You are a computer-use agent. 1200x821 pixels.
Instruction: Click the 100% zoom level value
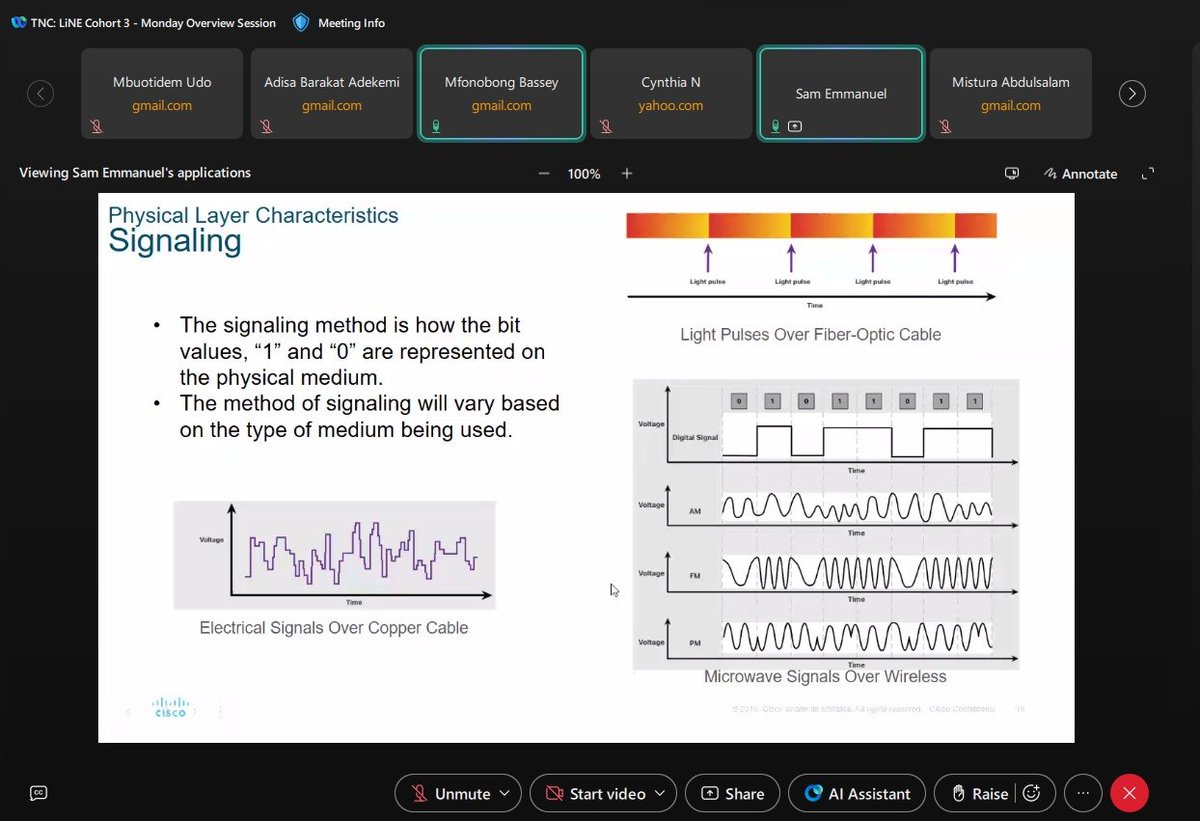click(x=584, y=174)
